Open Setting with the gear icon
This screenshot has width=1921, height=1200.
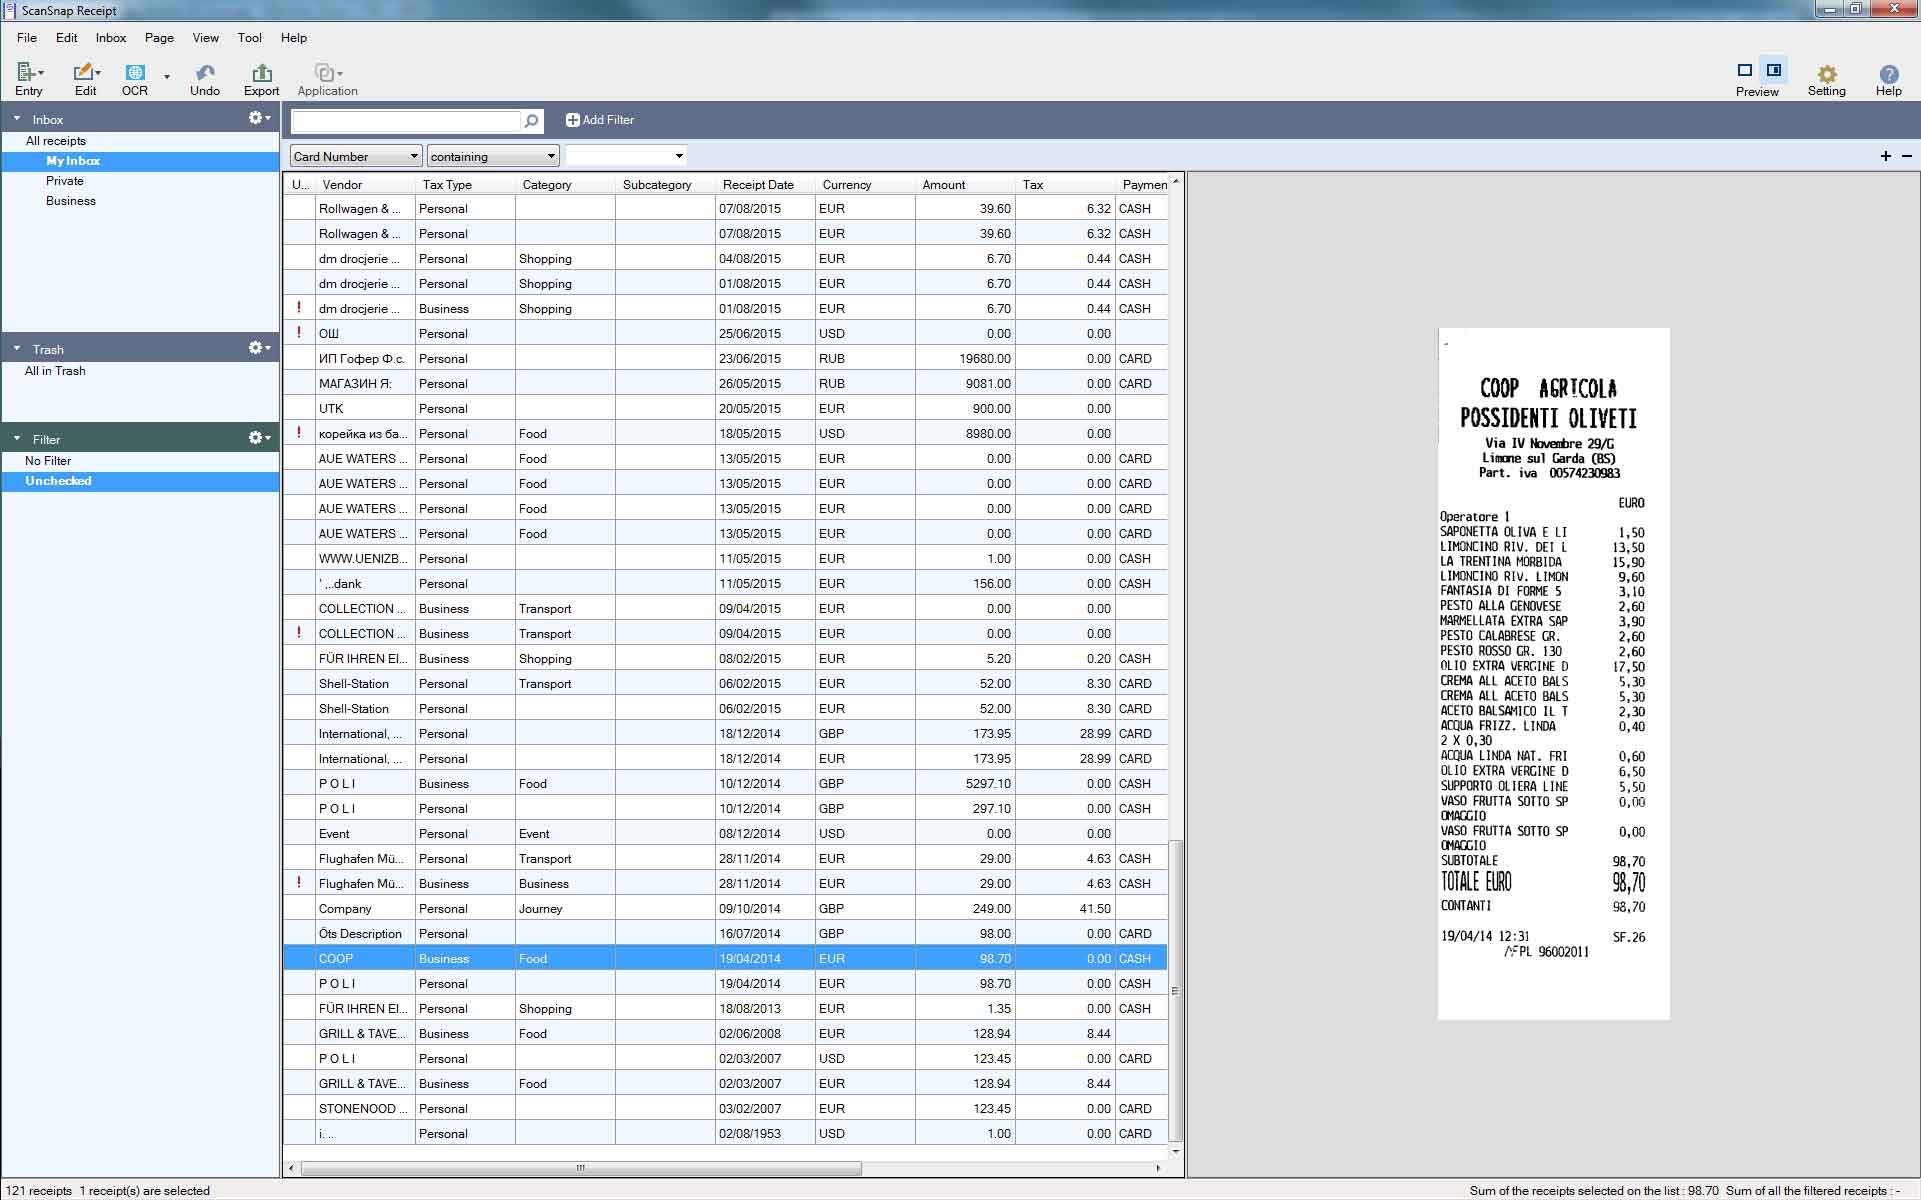click(x=1826, y=74)
